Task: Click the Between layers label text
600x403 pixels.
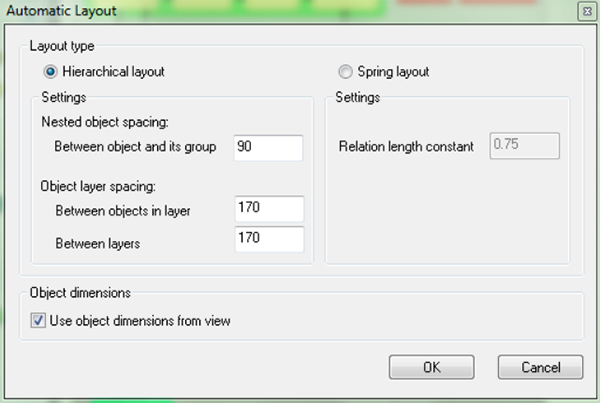Action: tap(98, 243)
